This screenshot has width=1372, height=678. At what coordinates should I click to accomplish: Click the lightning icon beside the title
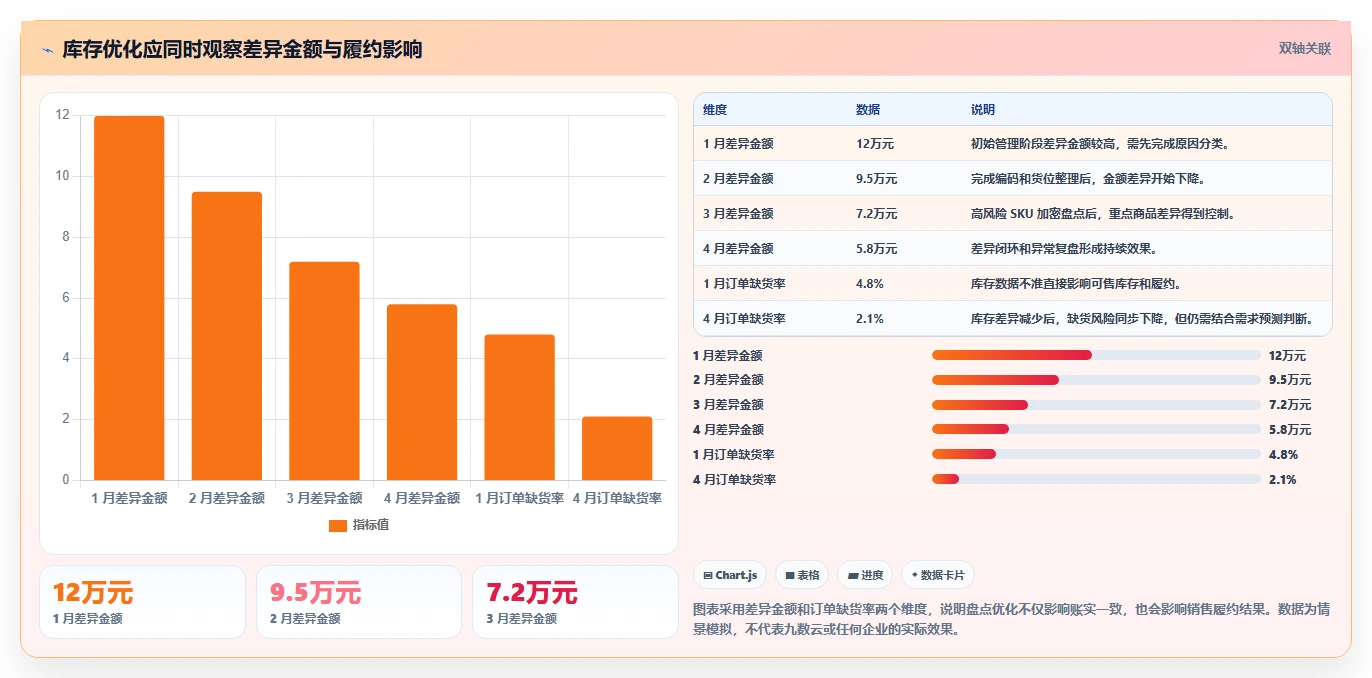pos(48,50)
